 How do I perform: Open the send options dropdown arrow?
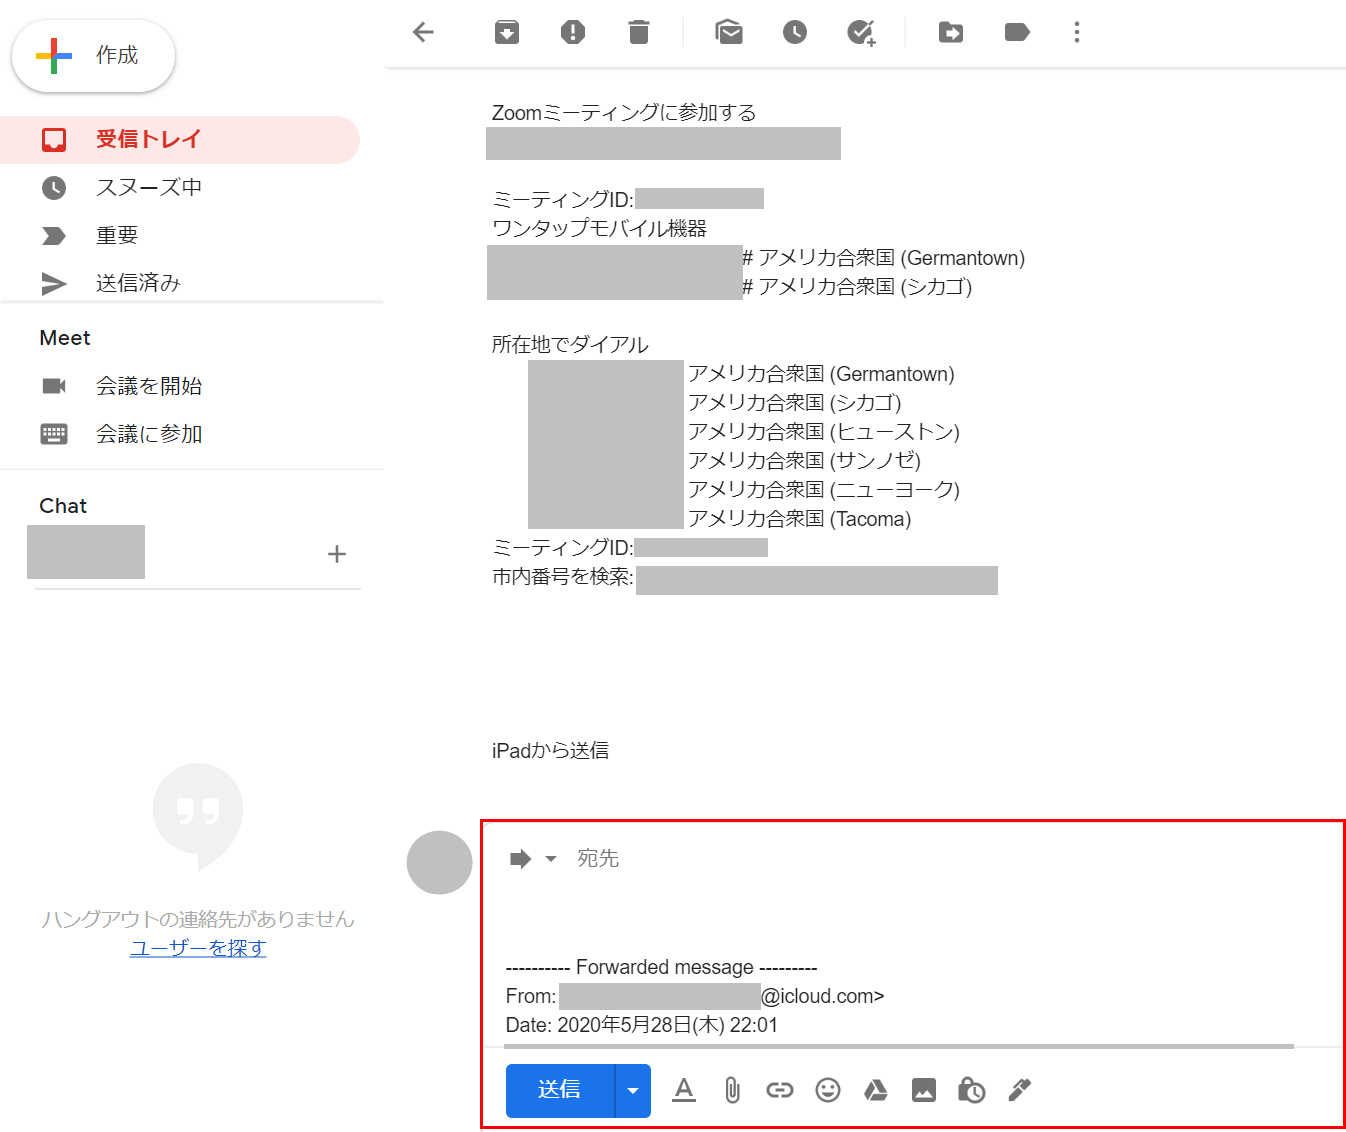click(633, 1090)
